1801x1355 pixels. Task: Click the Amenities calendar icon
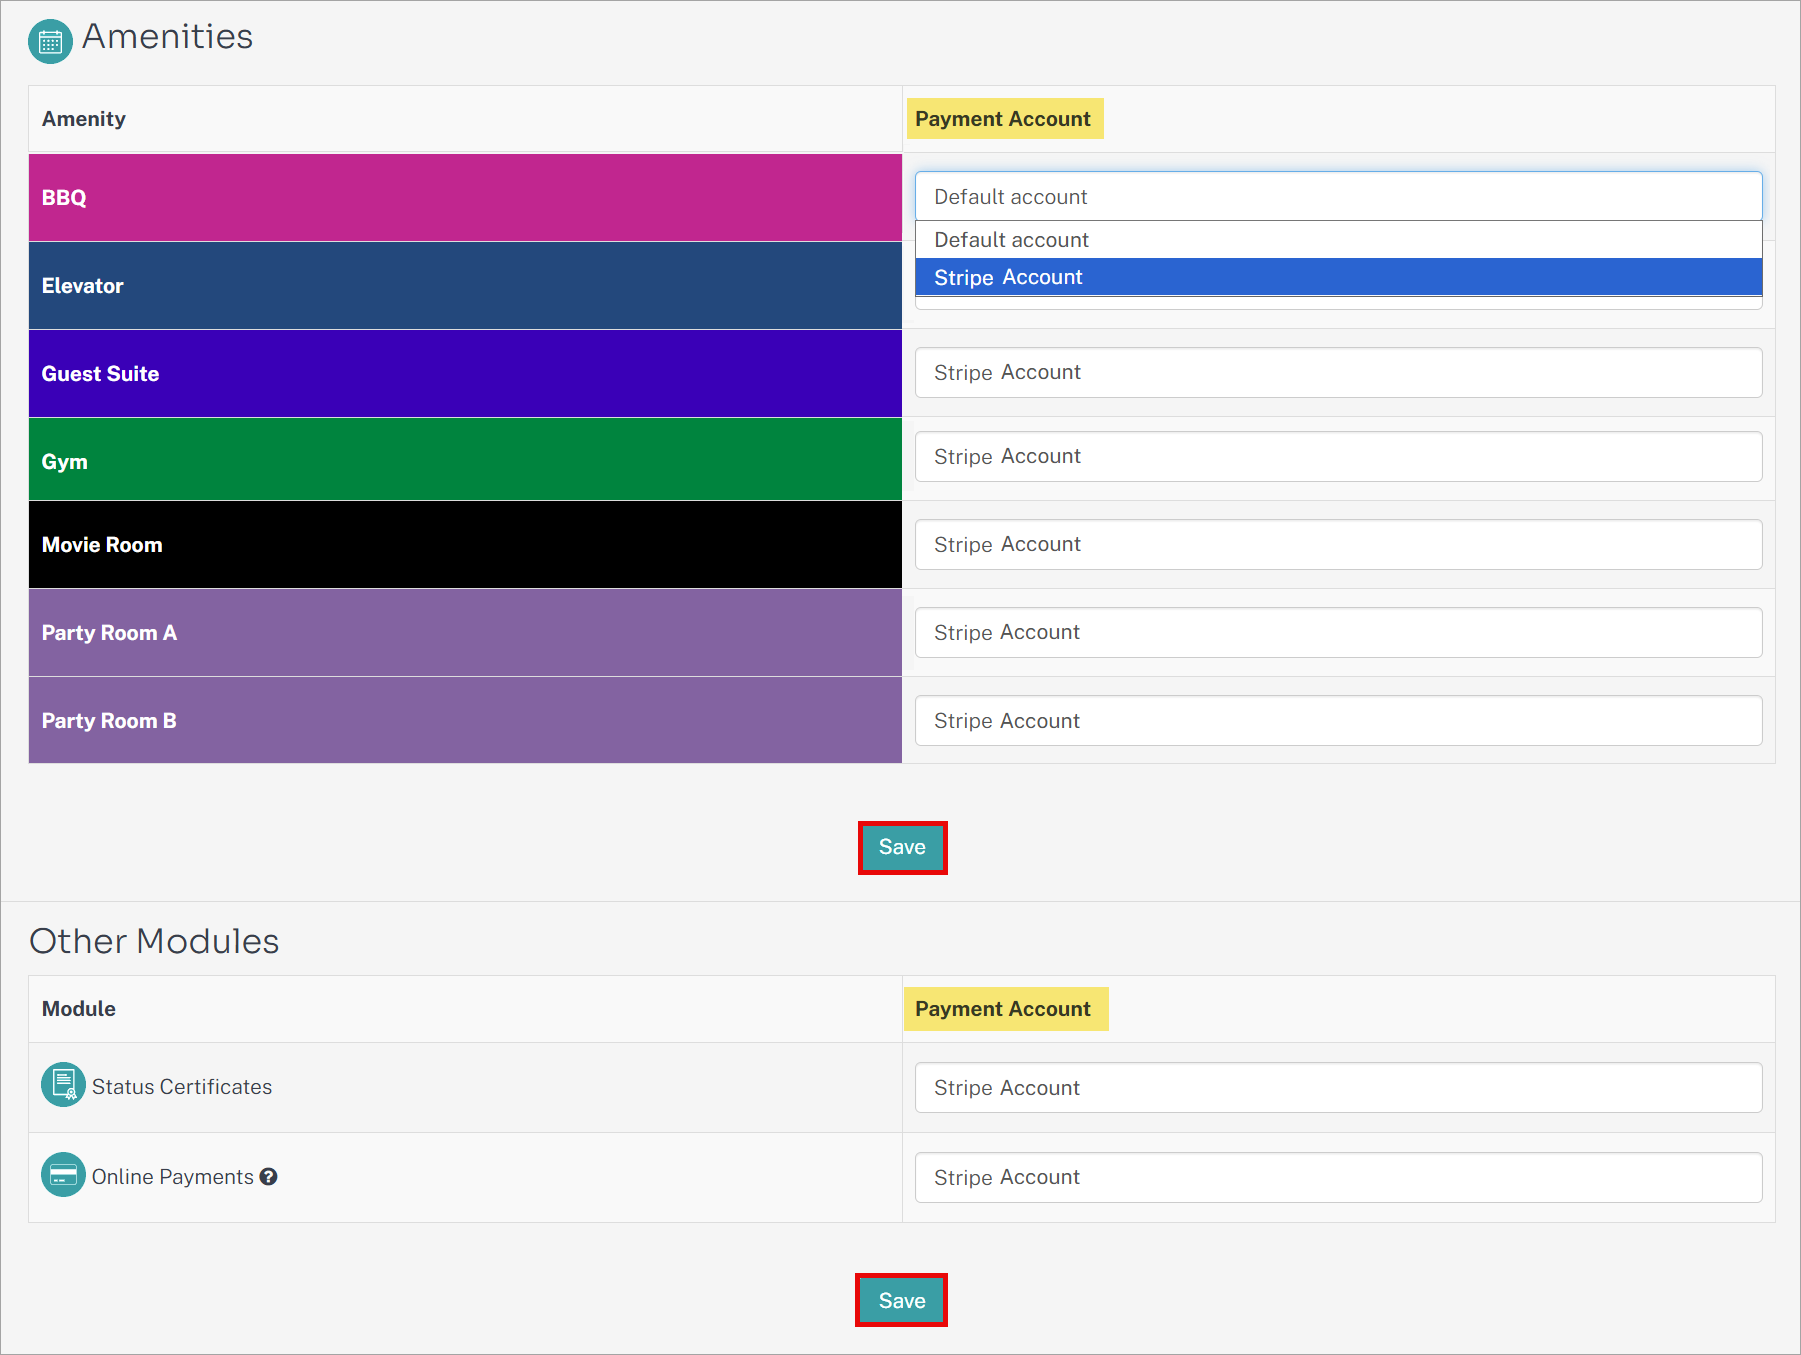pos(50,41)
